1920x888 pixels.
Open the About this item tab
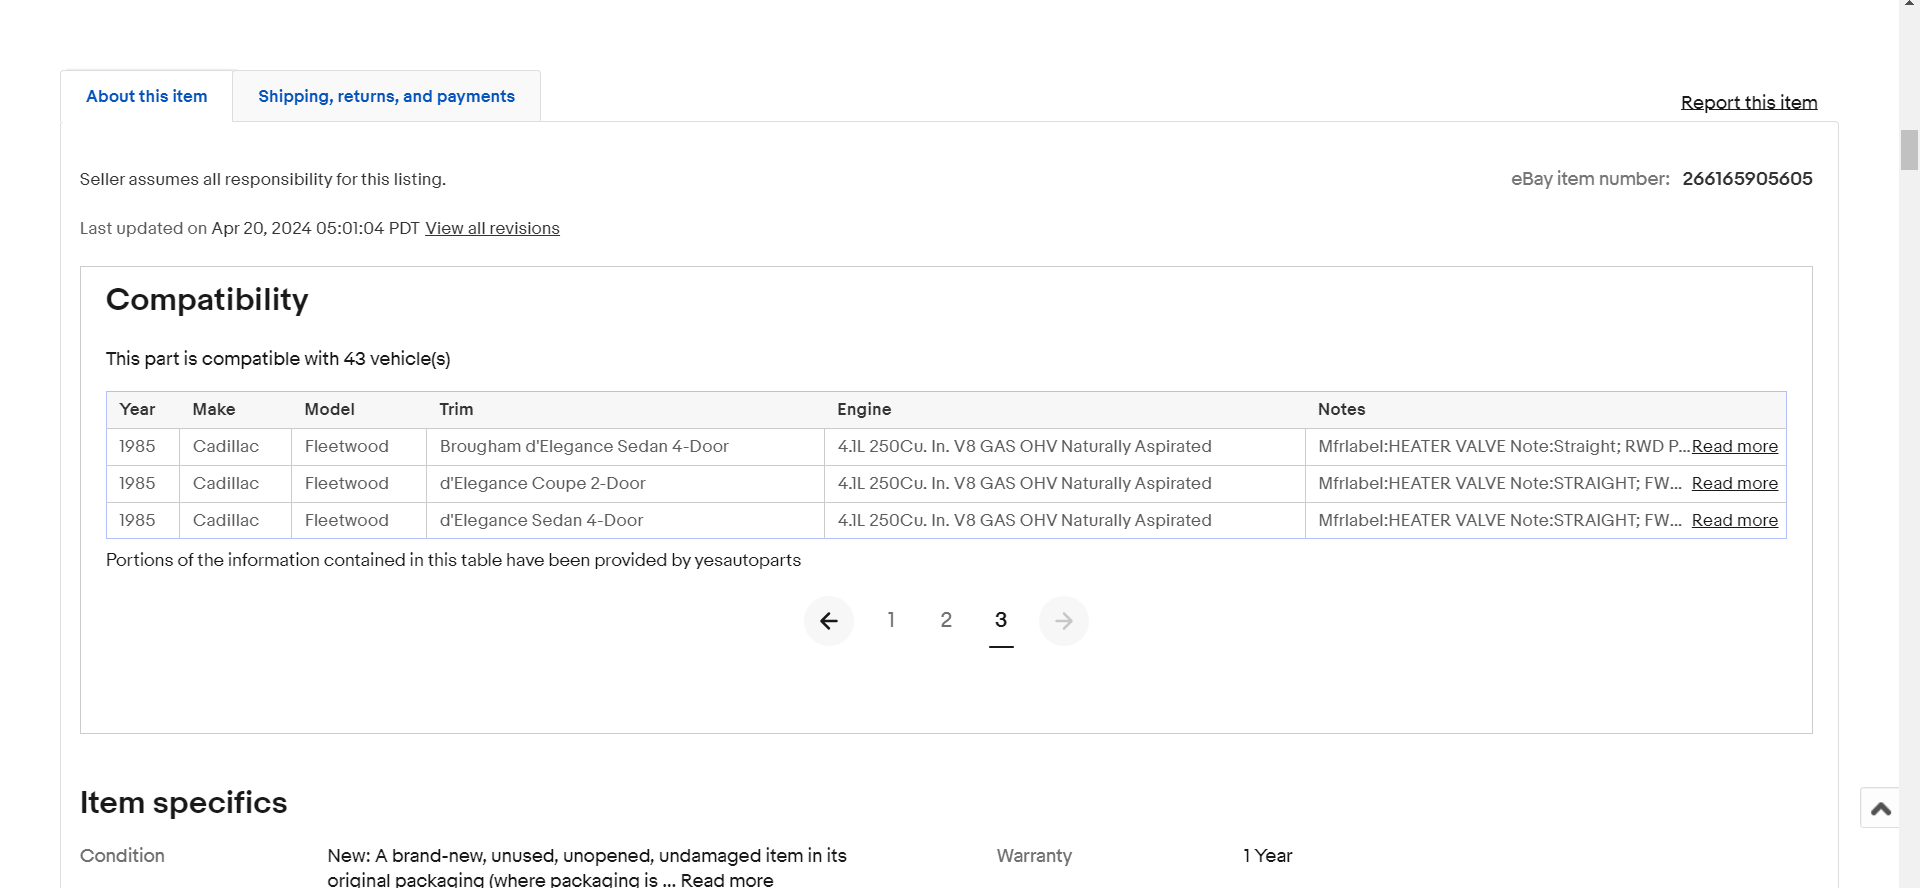pos(147,96)
